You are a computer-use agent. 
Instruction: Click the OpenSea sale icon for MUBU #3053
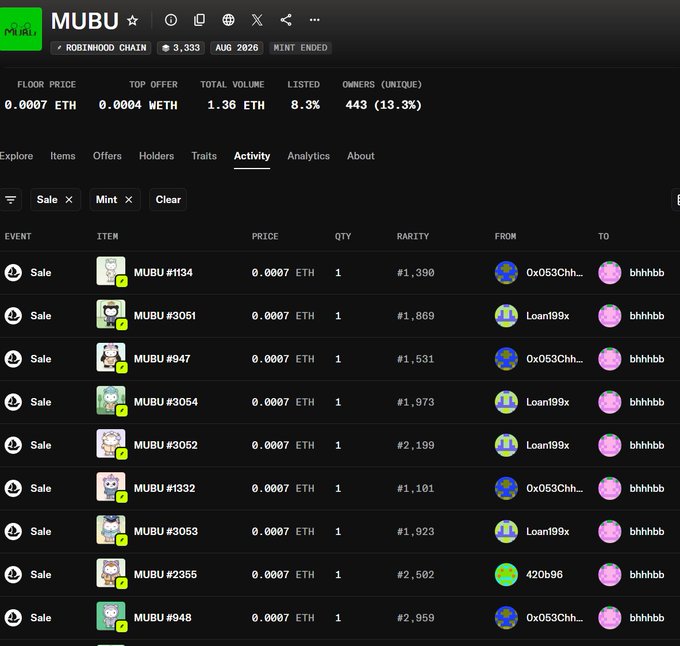[13, 532]
